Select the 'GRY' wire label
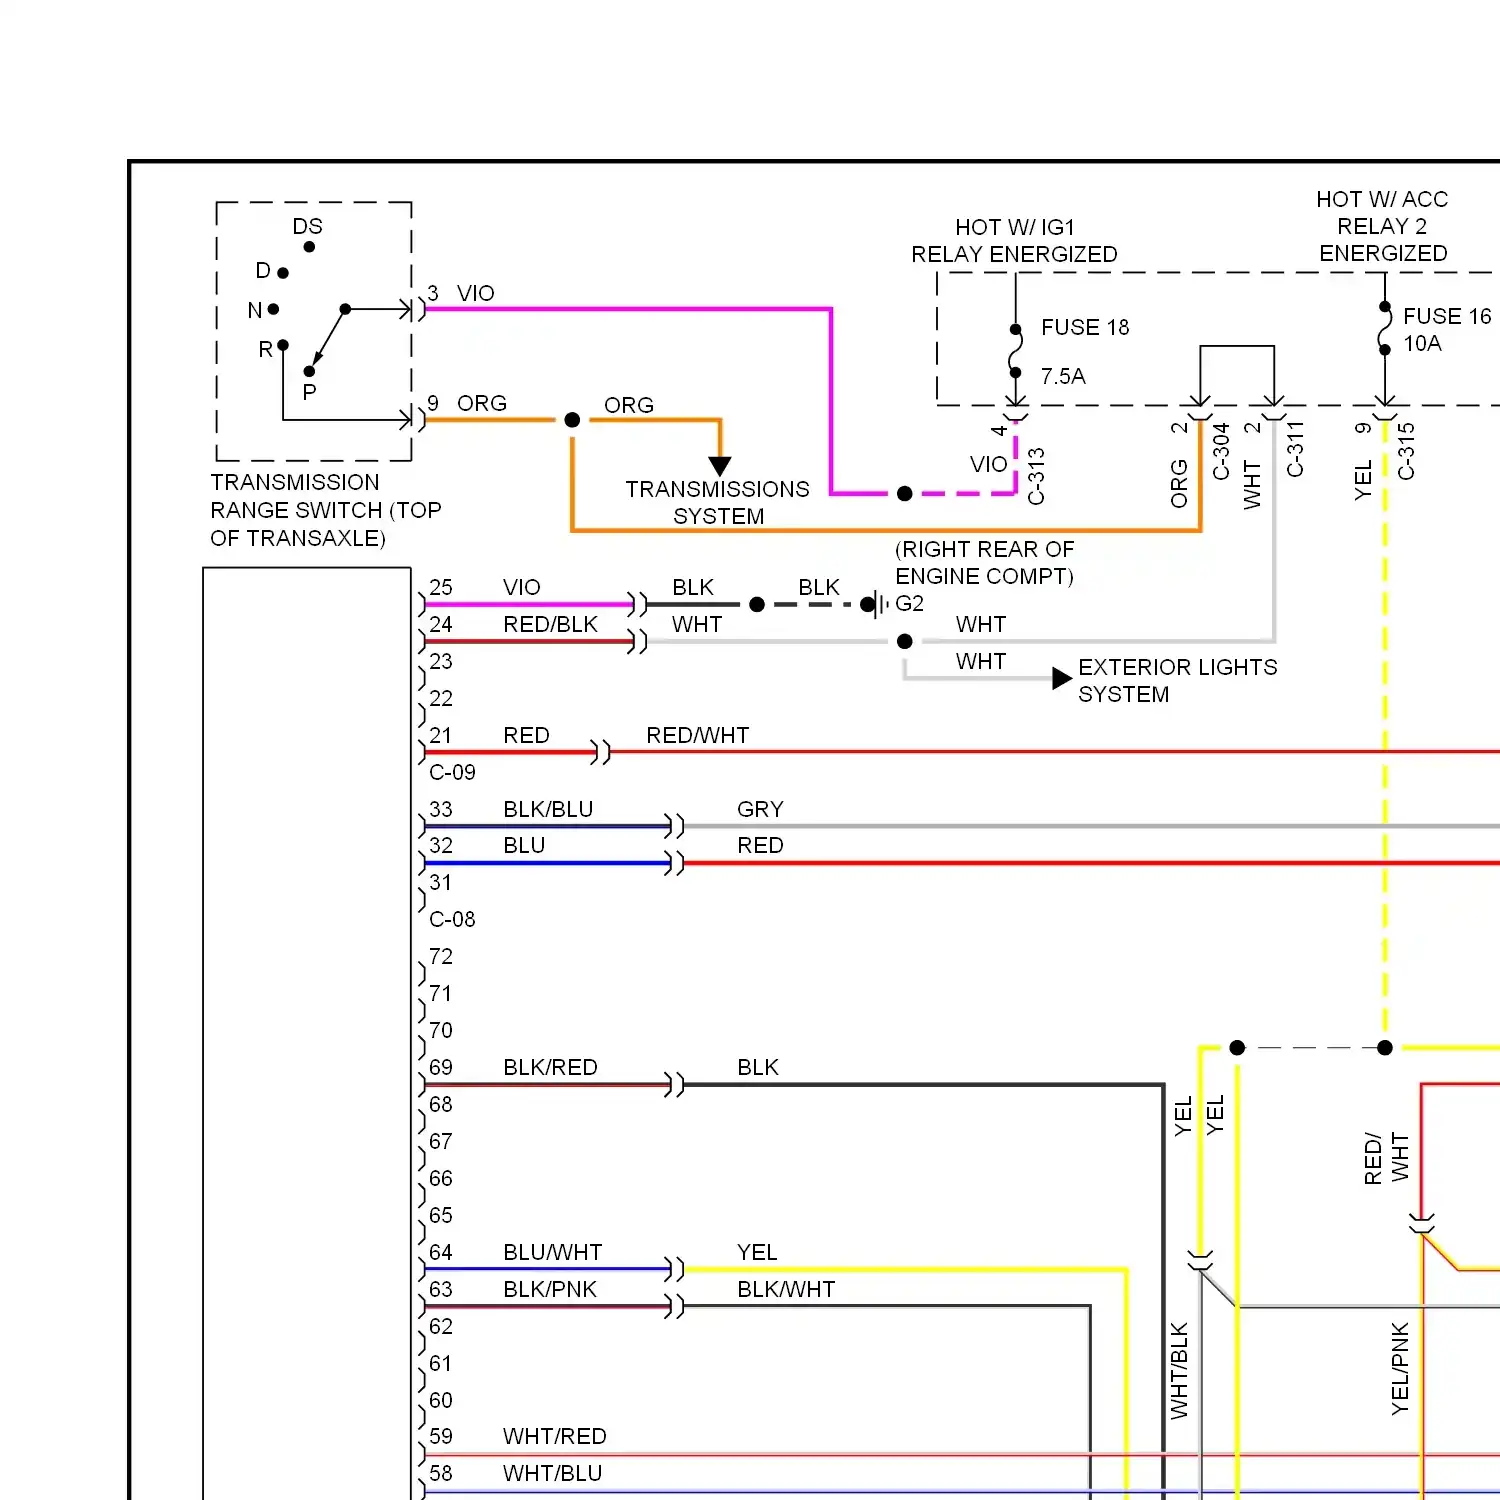 pos(760,809)
